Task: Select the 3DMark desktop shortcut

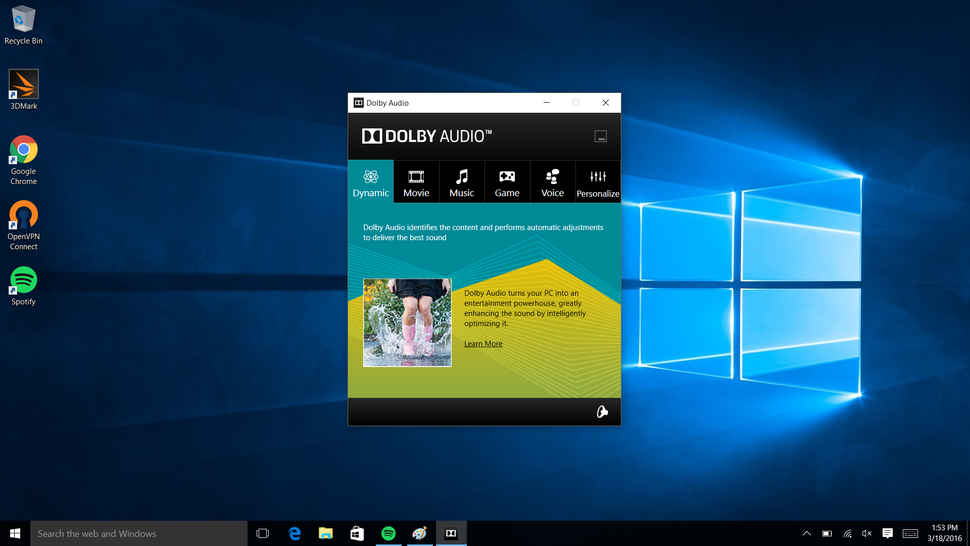Action: 24,90
